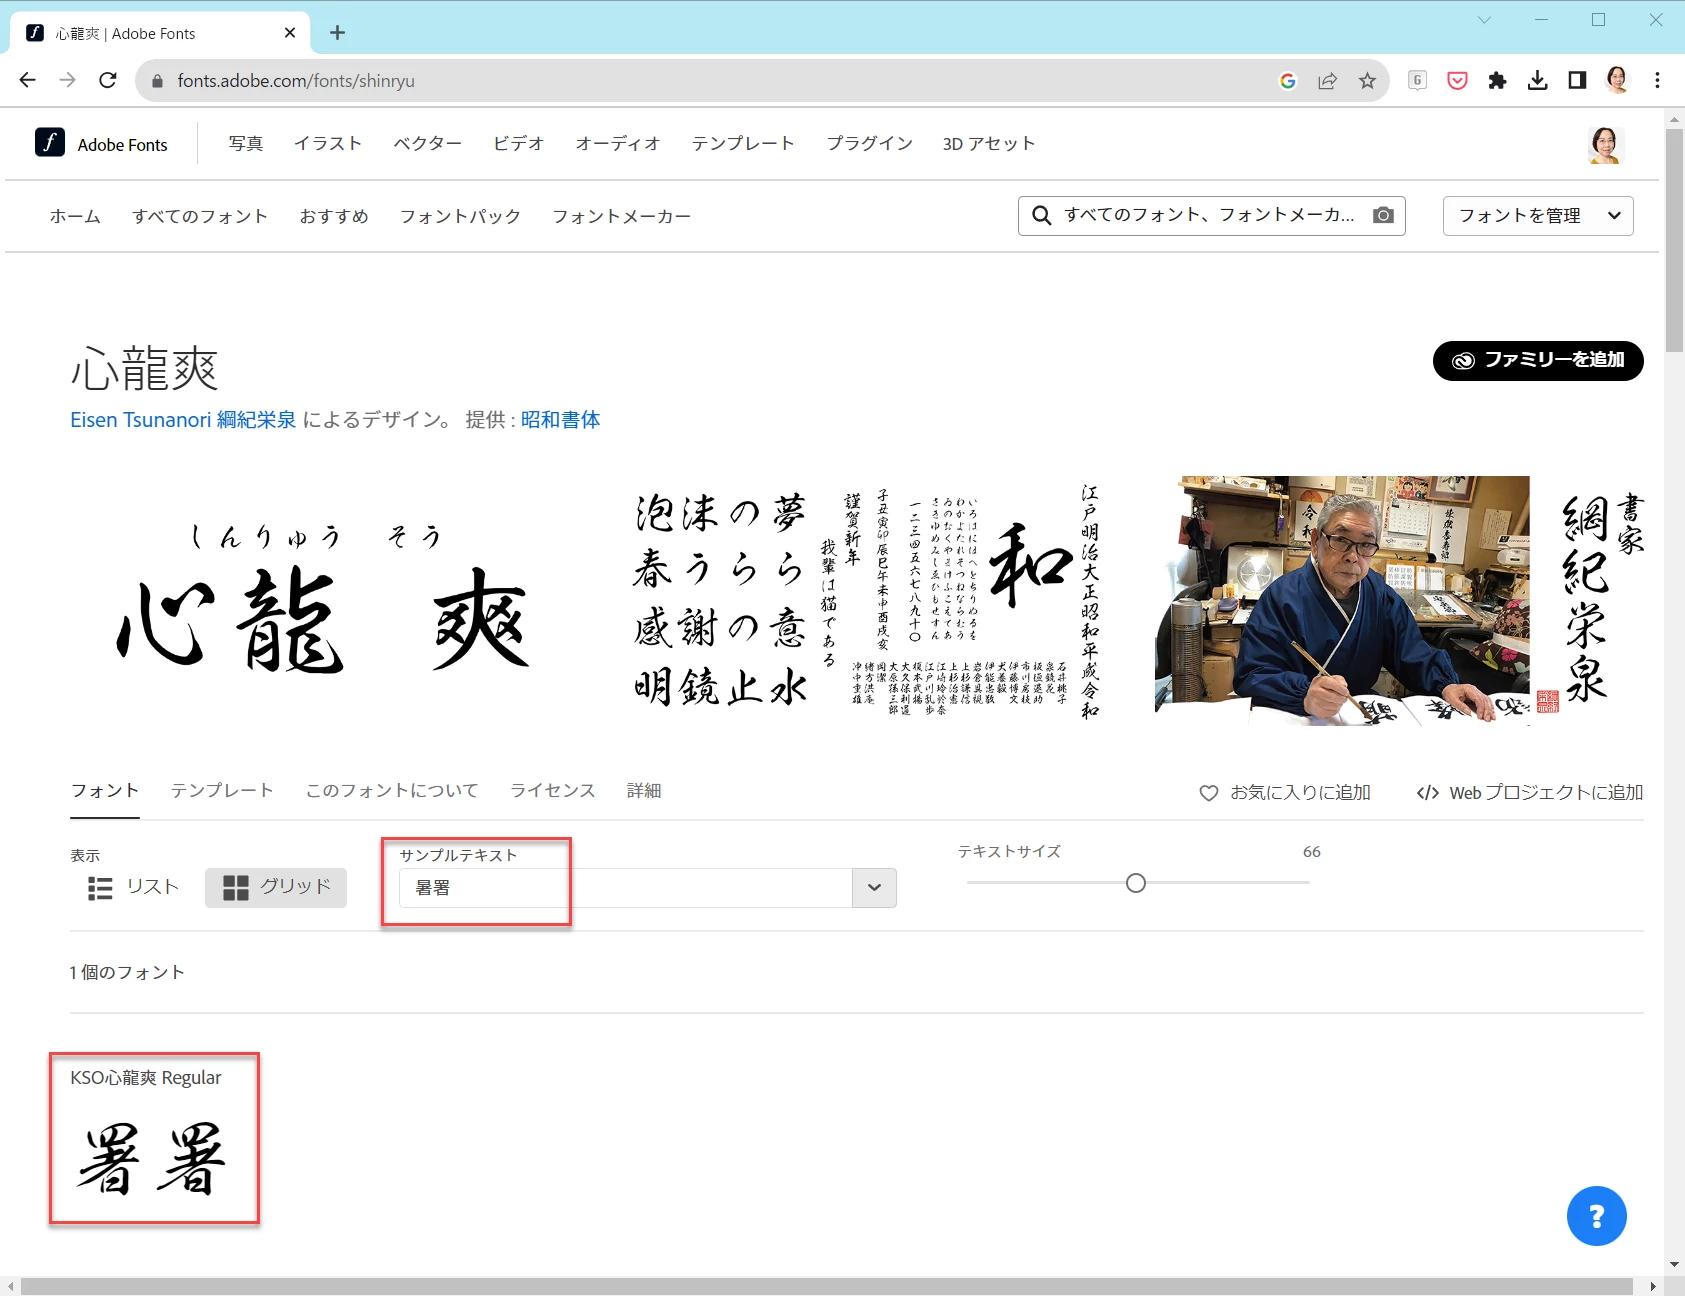Viewport: 1685px width, 1296px height.
Task: Click extension icon showing number 6
Action: 1417,80
